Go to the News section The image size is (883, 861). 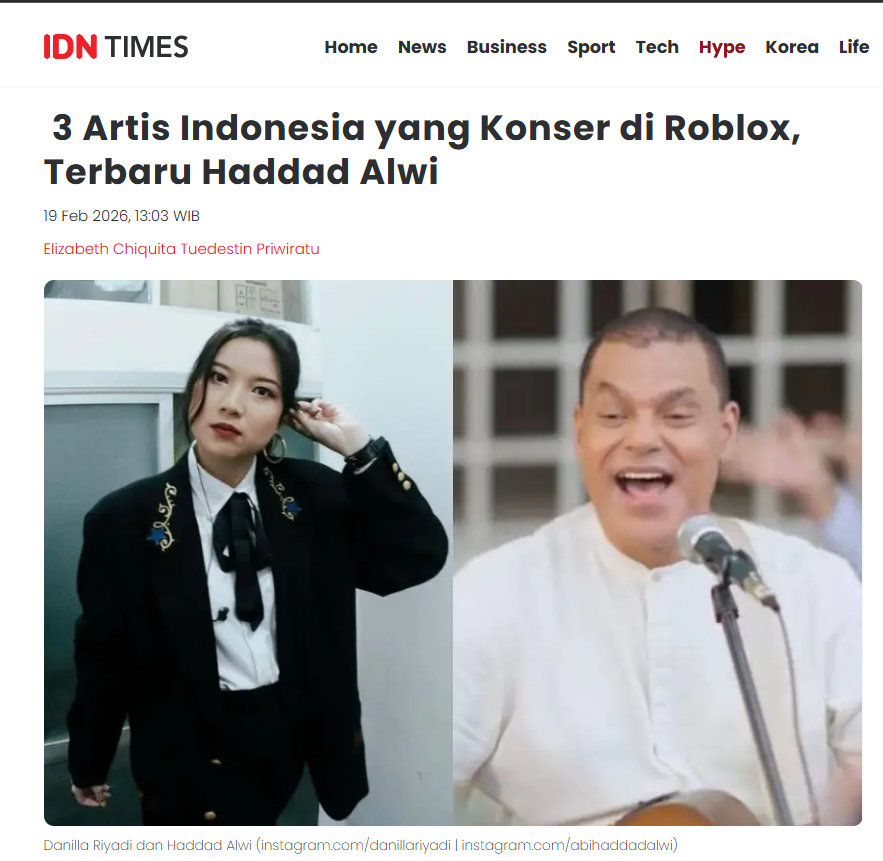[422, 47]
